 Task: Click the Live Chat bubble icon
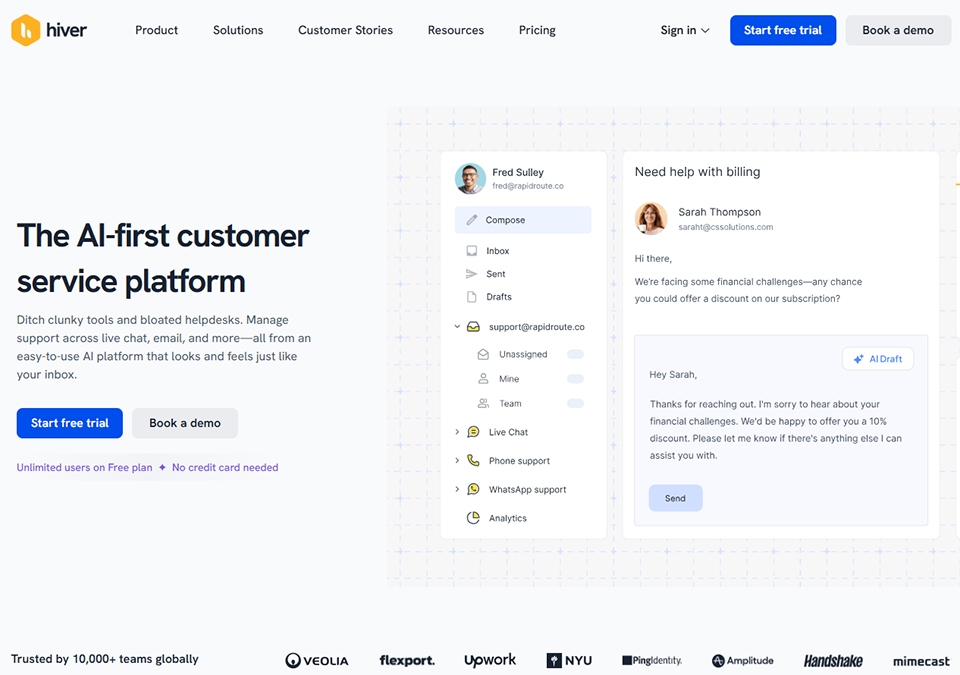click(473, 432)
